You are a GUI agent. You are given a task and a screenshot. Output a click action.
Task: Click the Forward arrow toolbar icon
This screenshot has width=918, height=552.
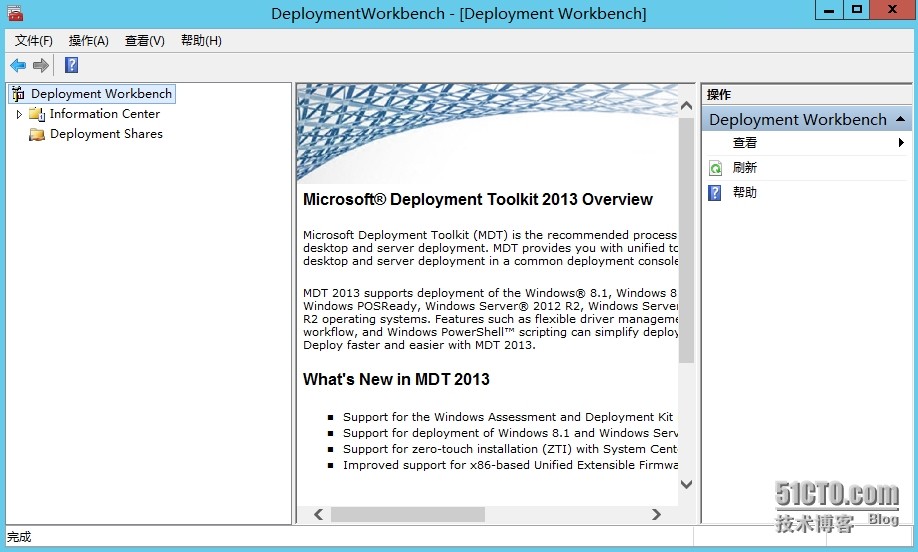[40, 65]
